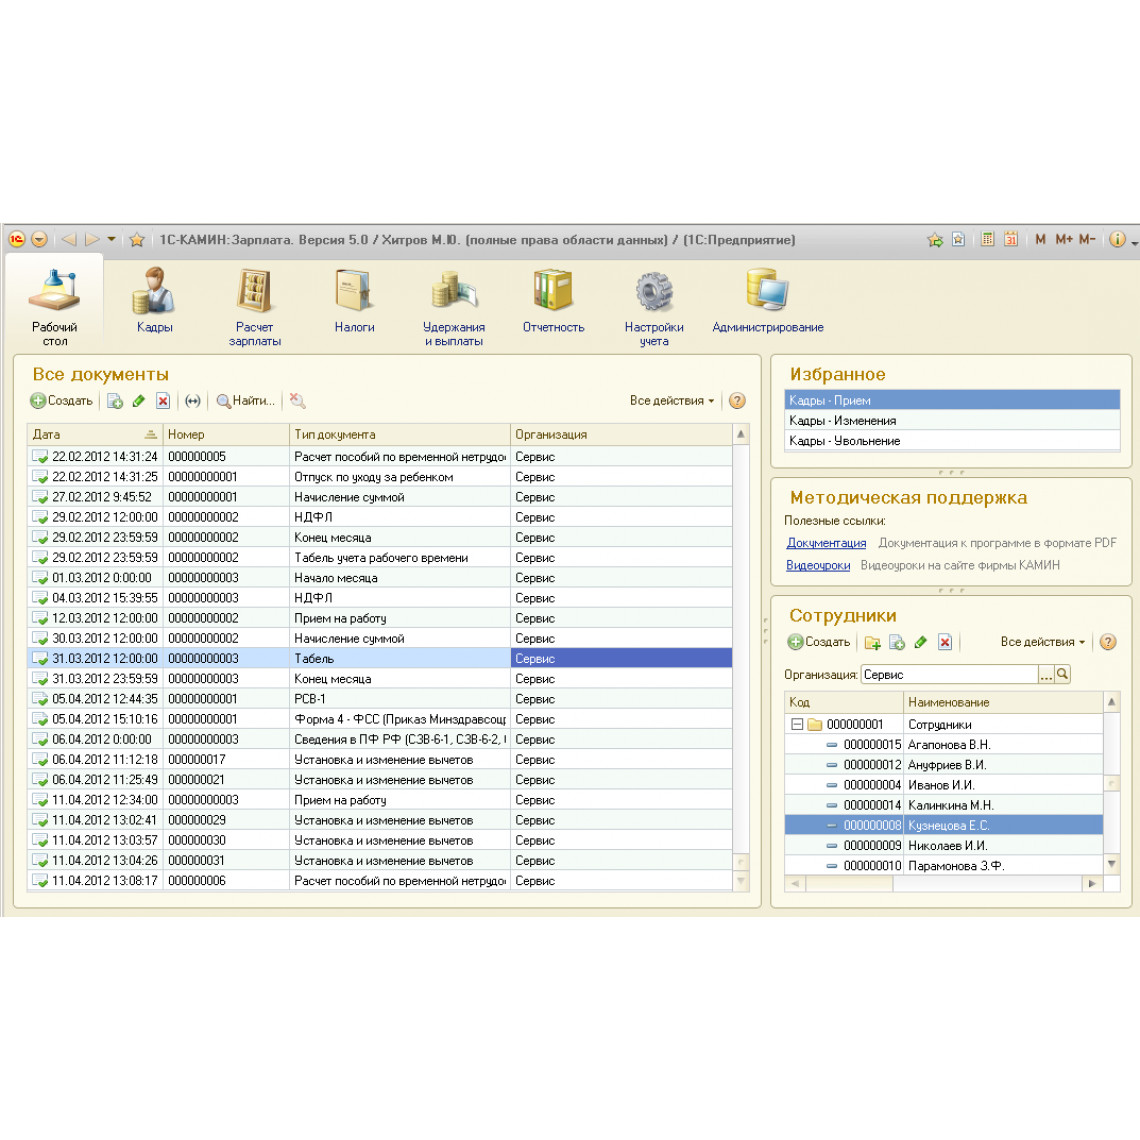Screen dimensions: 1140x1140
Task: Mark for deletion icon in Все документы
Action: pyautogui.click(x=163, y=401)
